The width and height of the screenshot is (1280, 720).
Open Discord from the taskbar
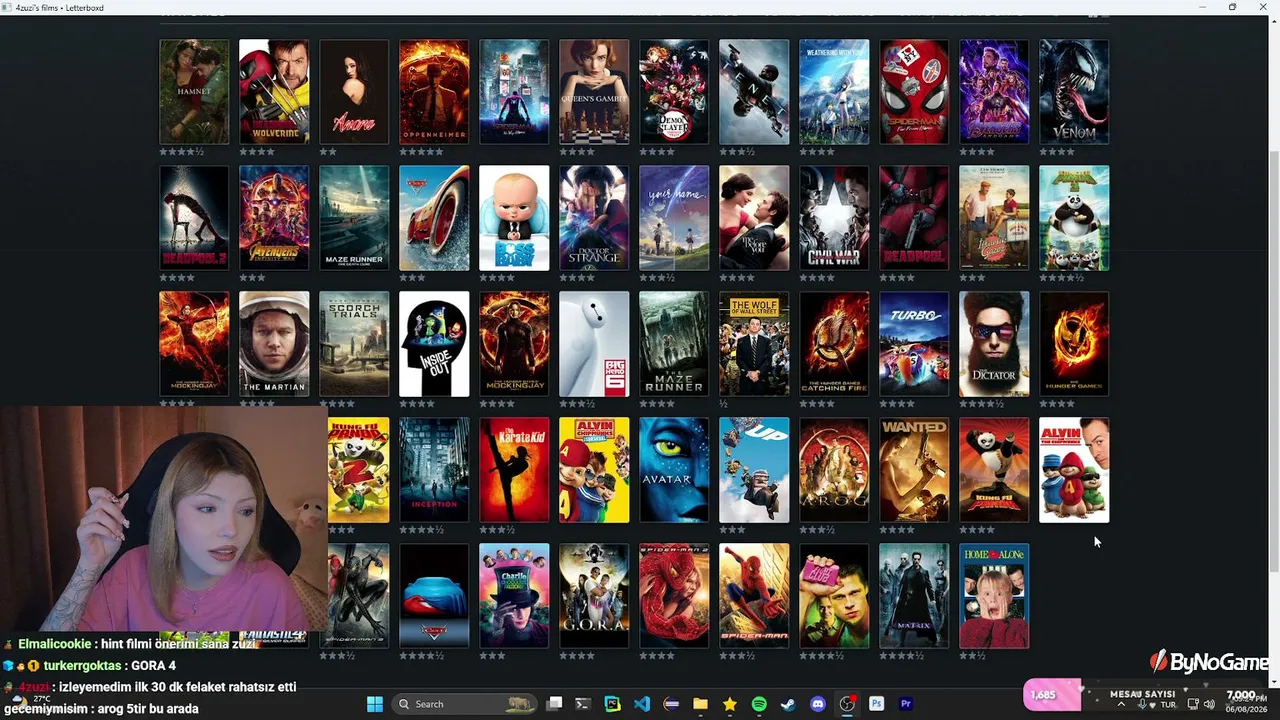(x=818, y=704)
